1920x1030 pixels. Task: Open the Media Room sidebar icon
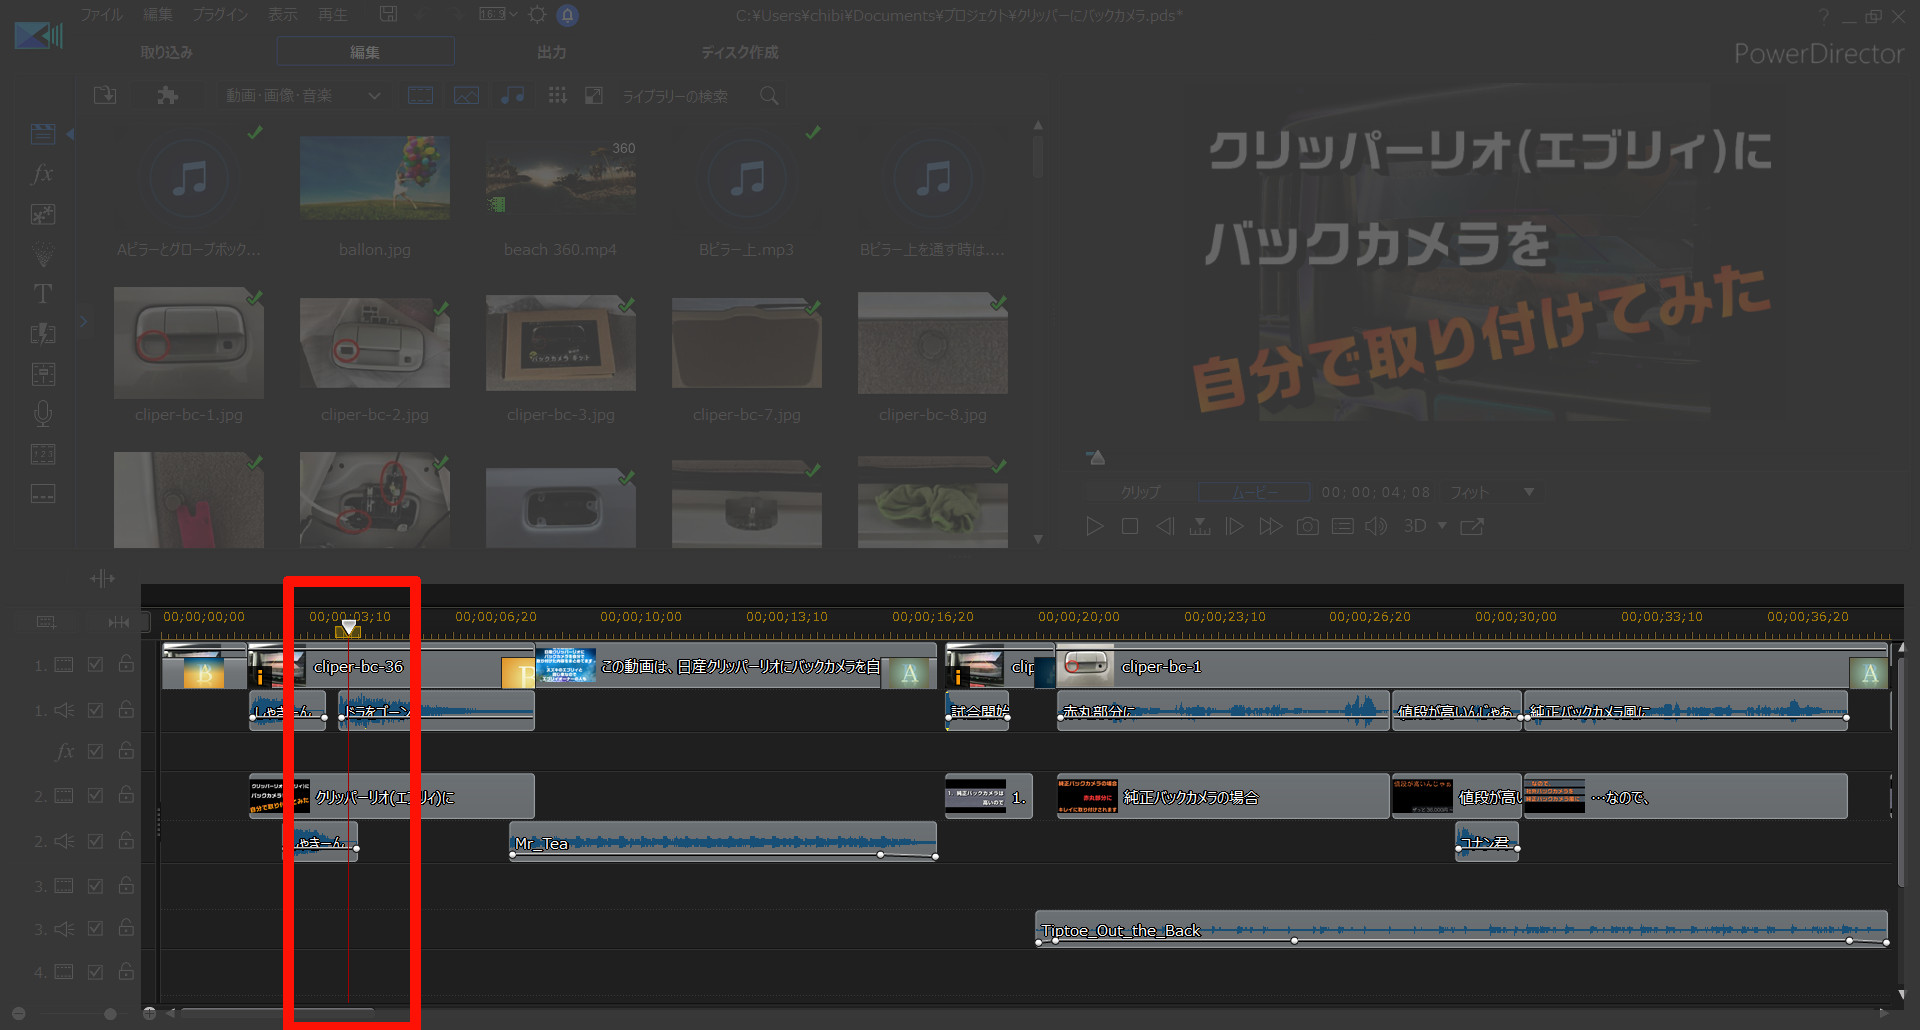click(43, 133)
